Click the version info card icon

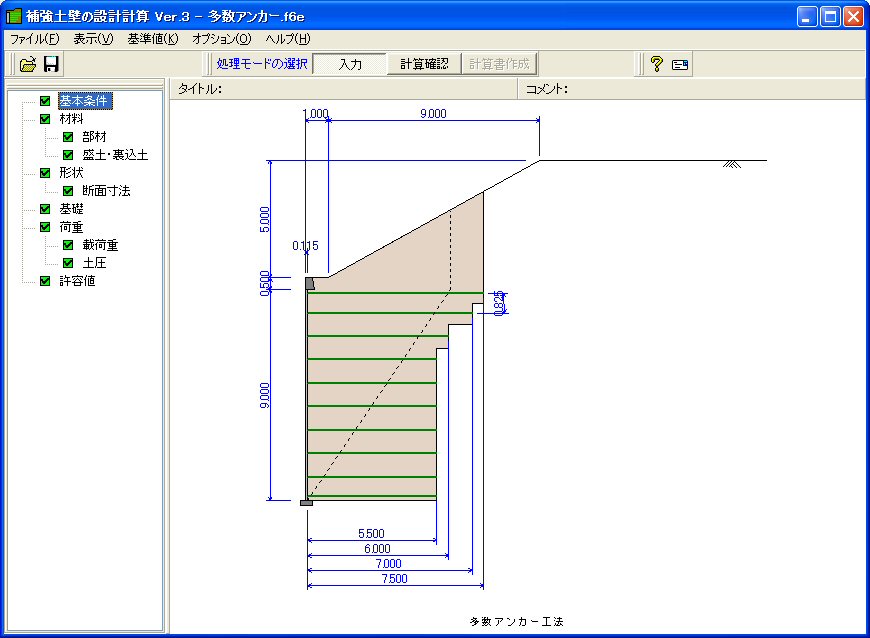click(x=680, y=65)
